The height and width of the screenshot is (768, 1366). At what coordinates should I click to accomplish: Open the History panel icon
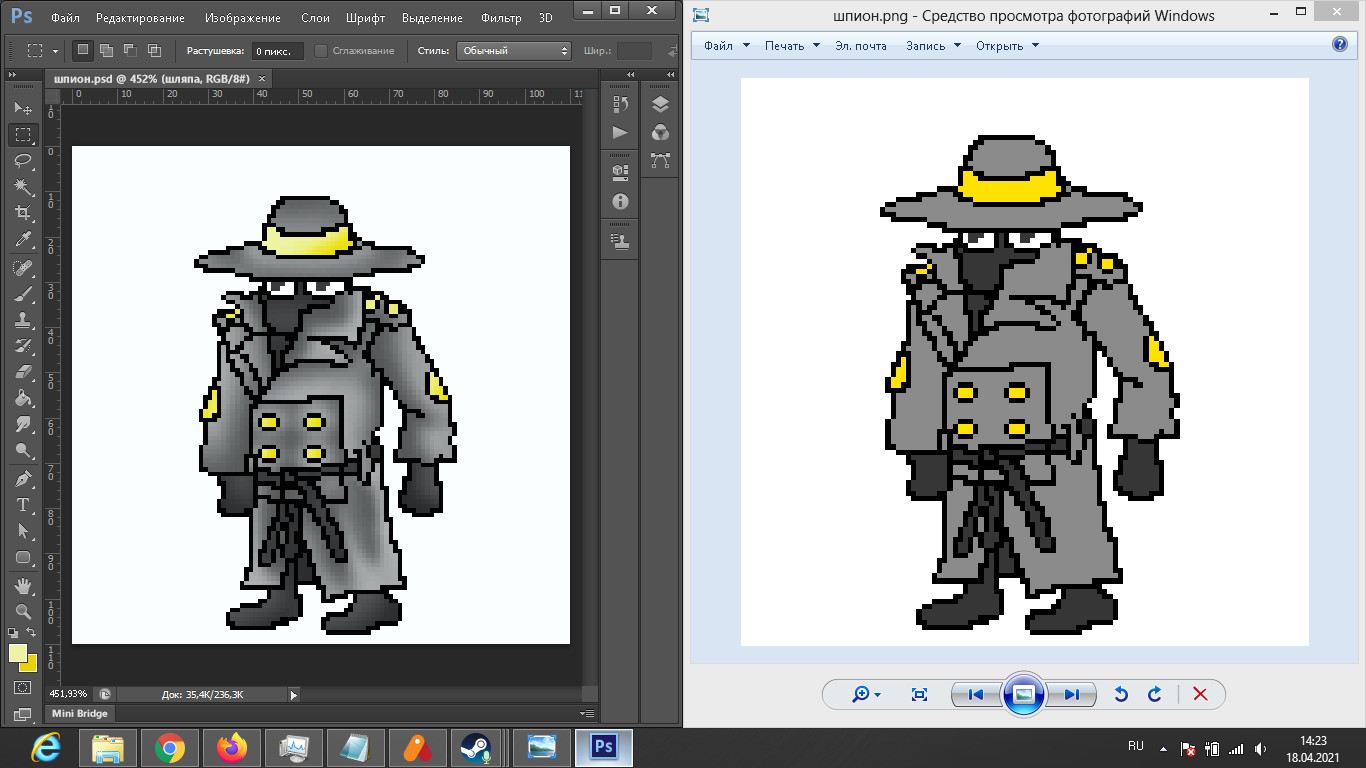tap(620, 104)
